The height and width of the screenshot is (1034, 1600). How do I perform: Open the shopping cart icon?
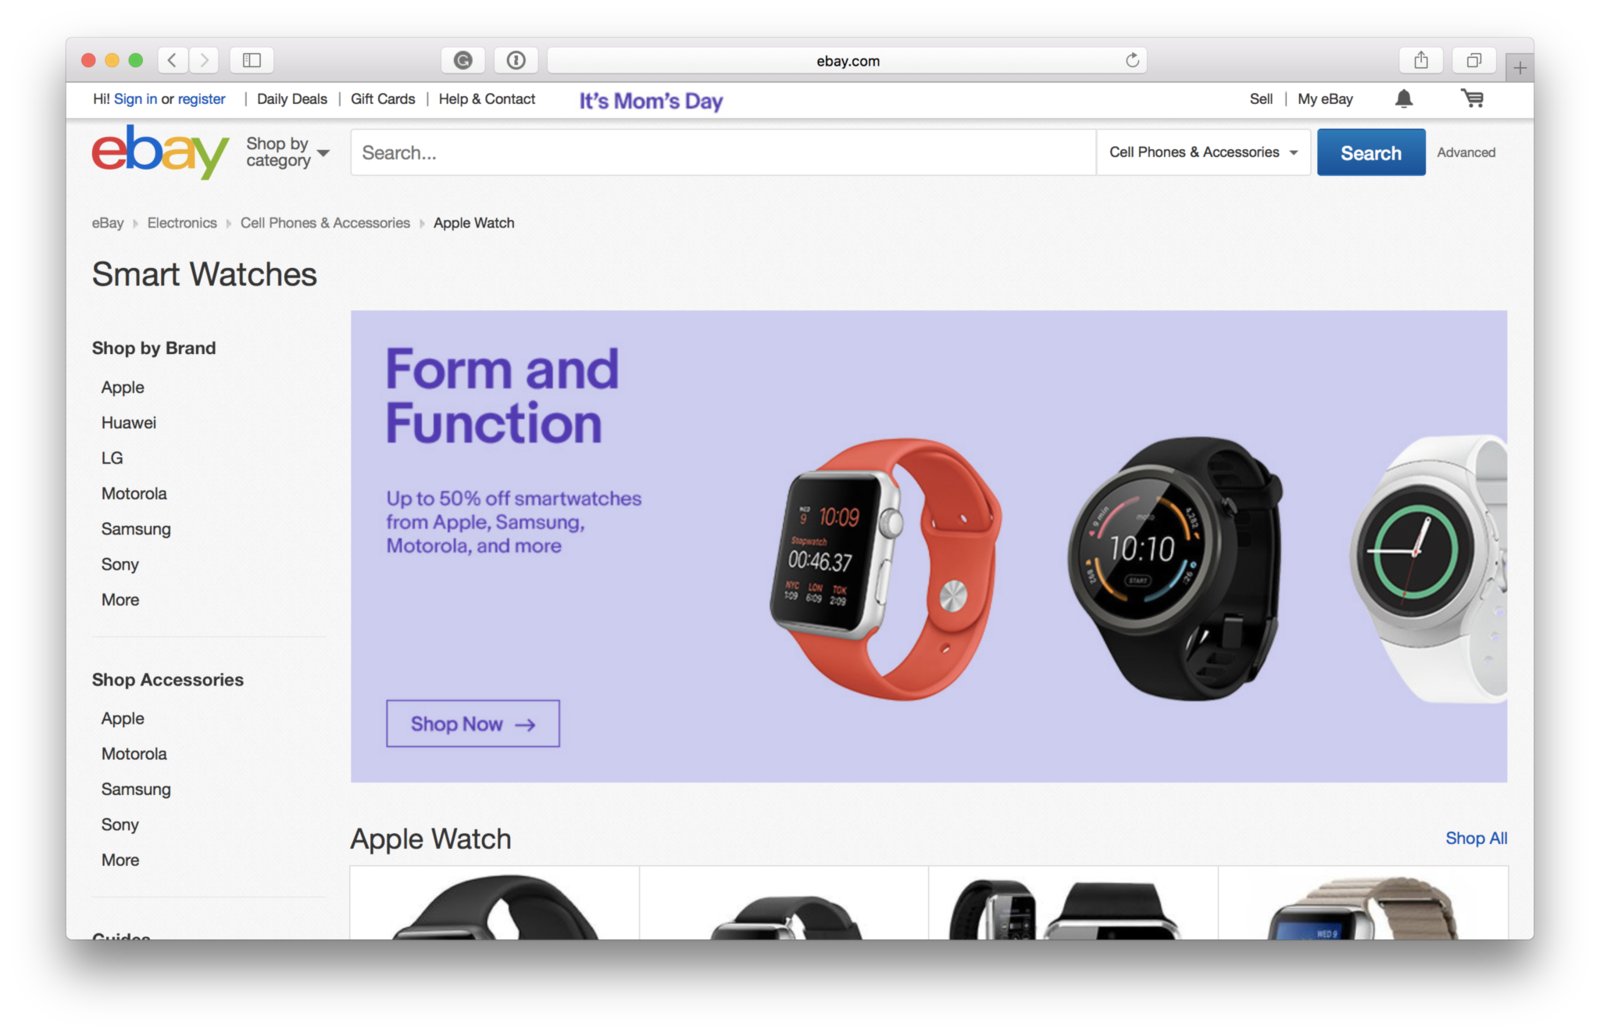click(1472, 98)
